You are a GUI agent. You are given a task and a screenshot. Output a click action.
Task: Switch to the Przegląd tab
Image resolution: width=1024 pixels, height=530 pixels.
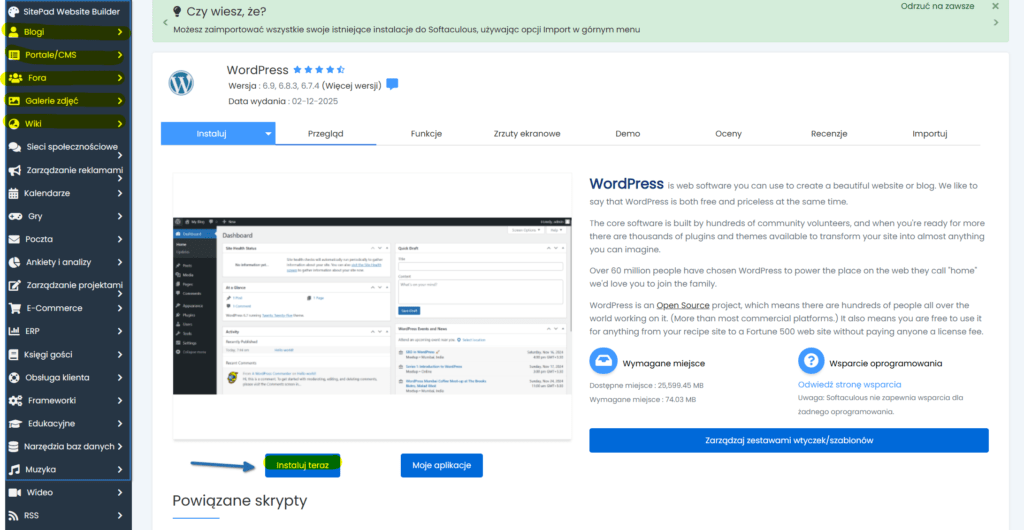pos(325,134)
